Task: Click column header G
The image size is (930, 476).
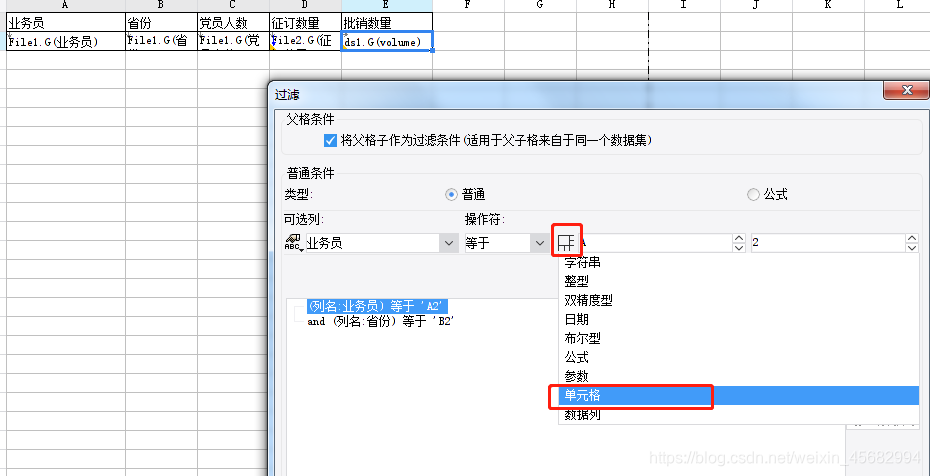Action: [540, 5]
